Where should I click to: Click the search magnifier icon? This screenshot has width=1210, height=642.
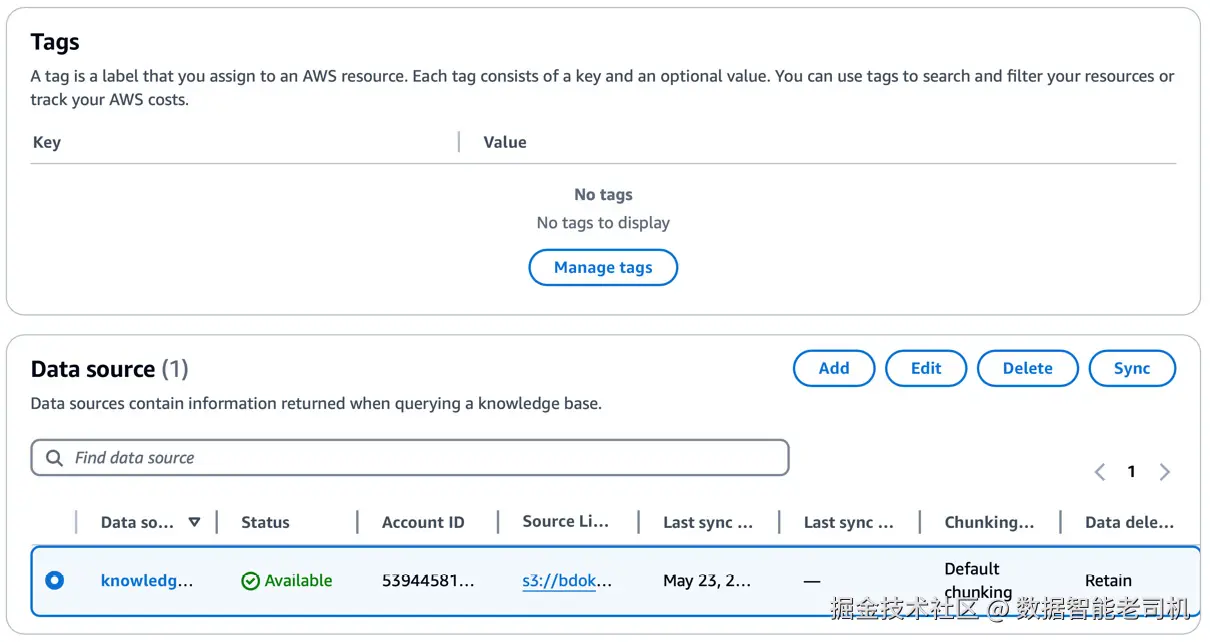54,458
